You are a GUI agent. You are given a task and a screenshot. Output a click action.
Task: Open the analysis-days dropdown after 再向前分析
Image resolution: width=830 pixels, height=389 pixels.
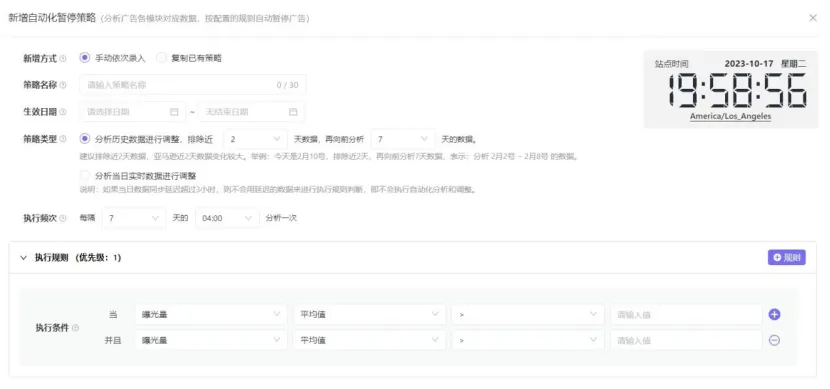[x=403, y=139]
